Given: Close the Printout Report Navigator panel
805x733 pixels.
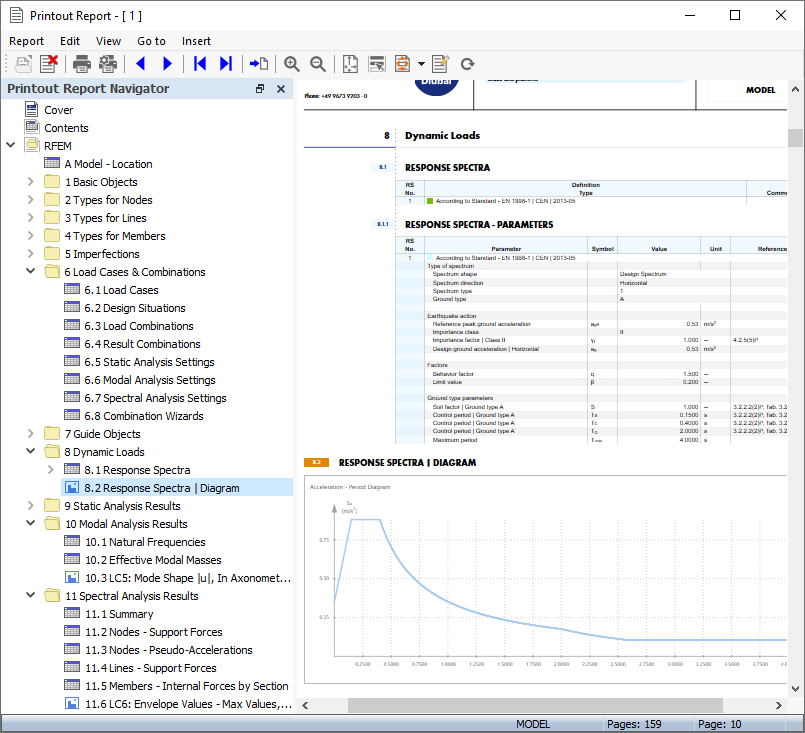Looking at the screenshot, I should coord(281,89).
